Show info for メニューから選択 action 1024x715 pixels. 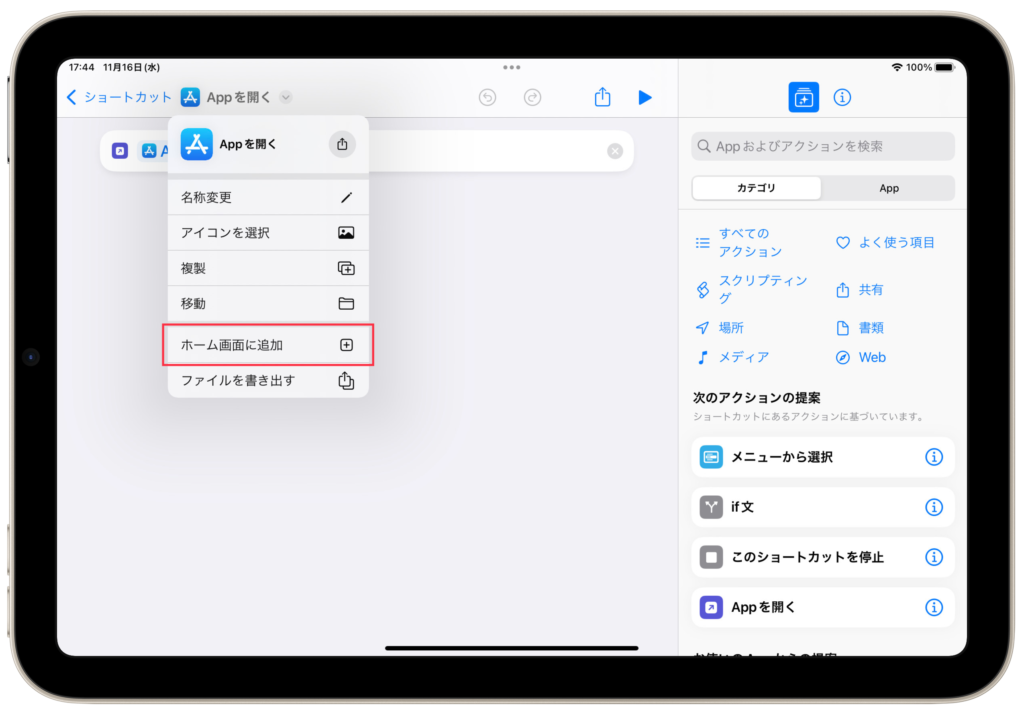coord(934,457)
